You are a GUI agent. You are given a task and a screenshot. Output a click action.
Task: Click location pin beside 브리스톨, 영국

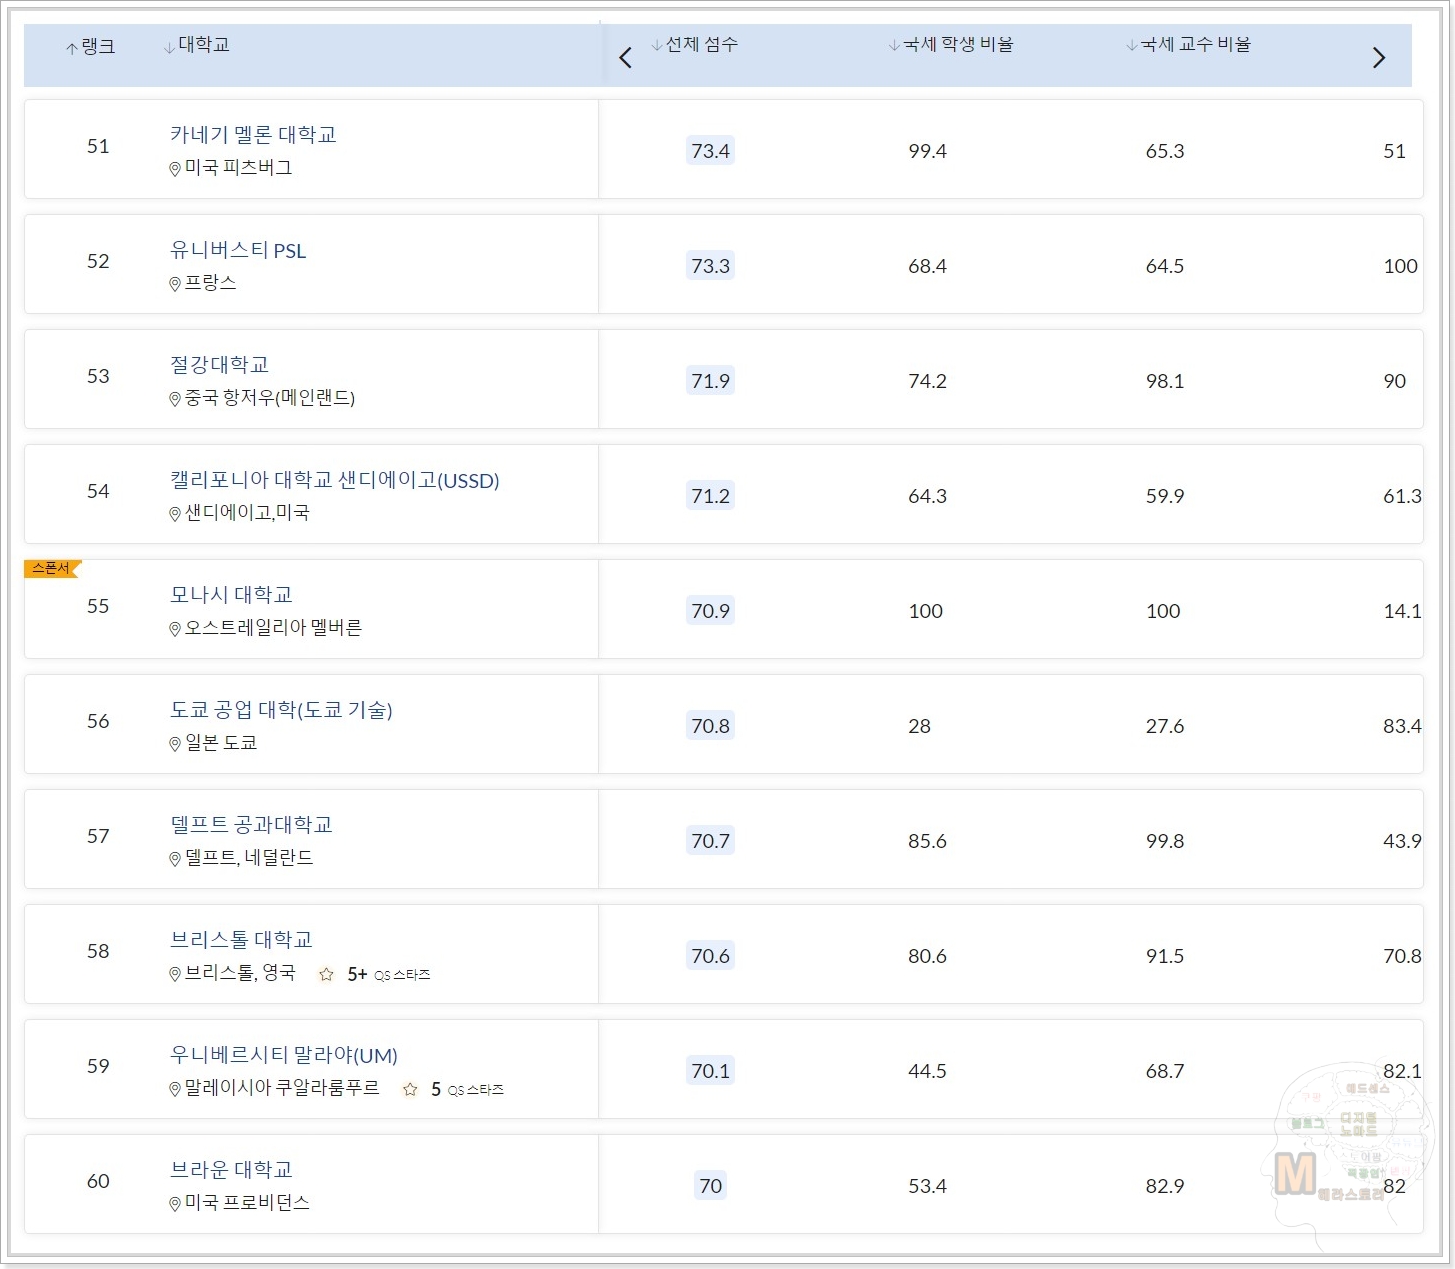click(x=175, y=974)
